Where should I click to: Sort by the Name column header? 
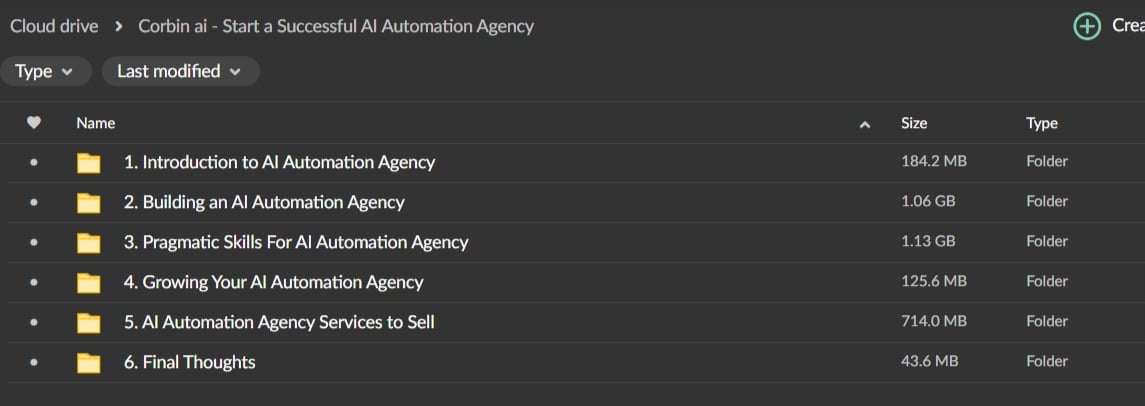click(x=96, y=123)
